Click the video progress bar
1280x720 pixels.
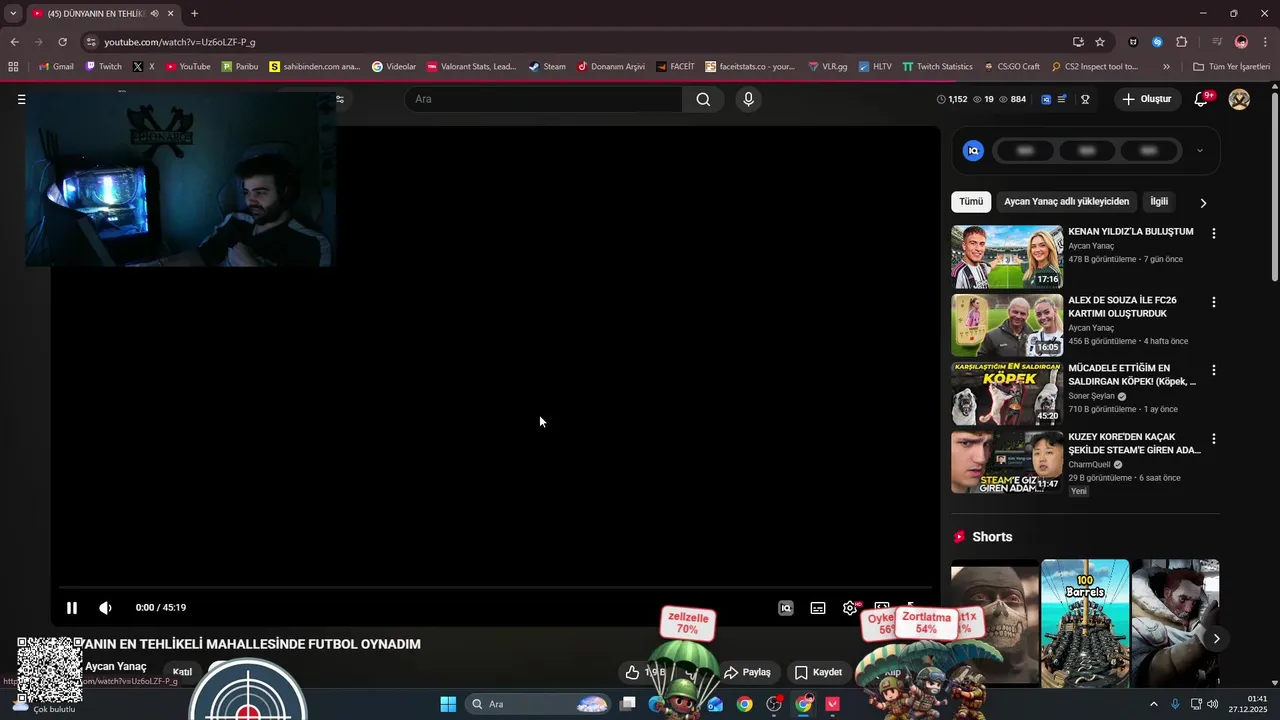click(x=495, y=588)
